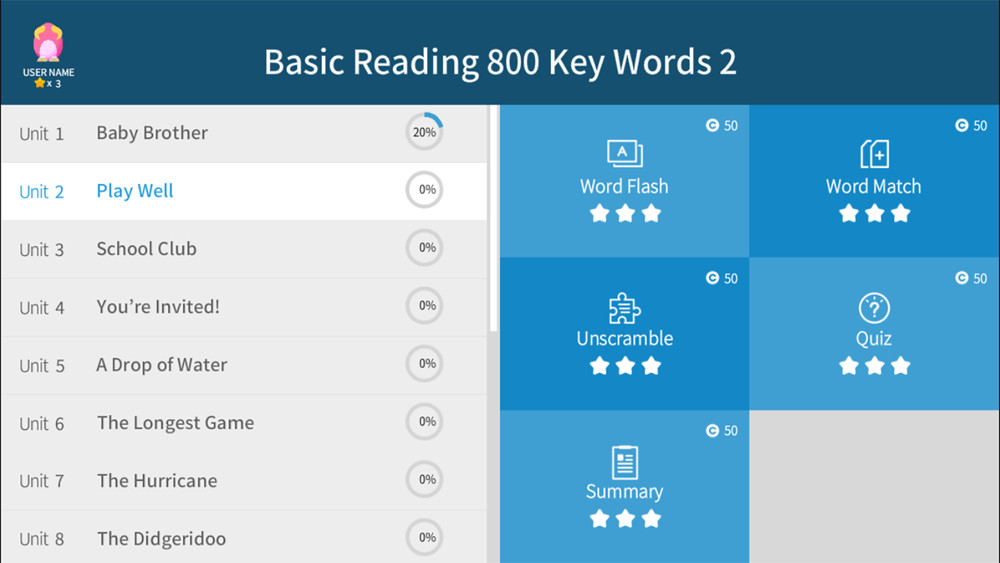Start the Quiz question mark icon
The image size is (1000, 563).
pyautogui.click(x=874, y=308)
